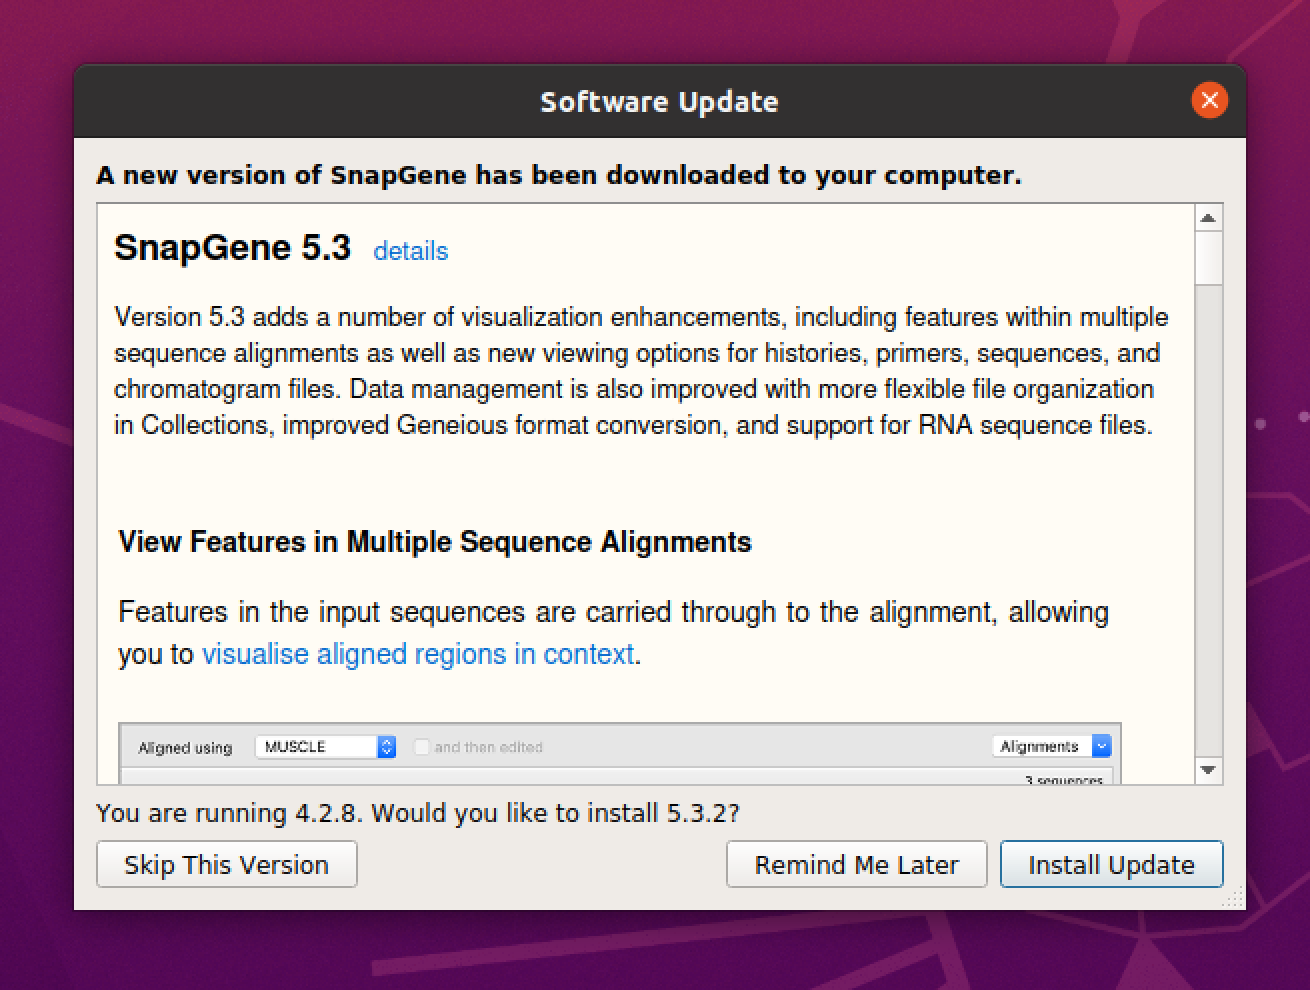The width and height of the screenshot is (1310, 990).
Task: Click the resize grip in the dialog corner
Action: [x=1232, y=897]
